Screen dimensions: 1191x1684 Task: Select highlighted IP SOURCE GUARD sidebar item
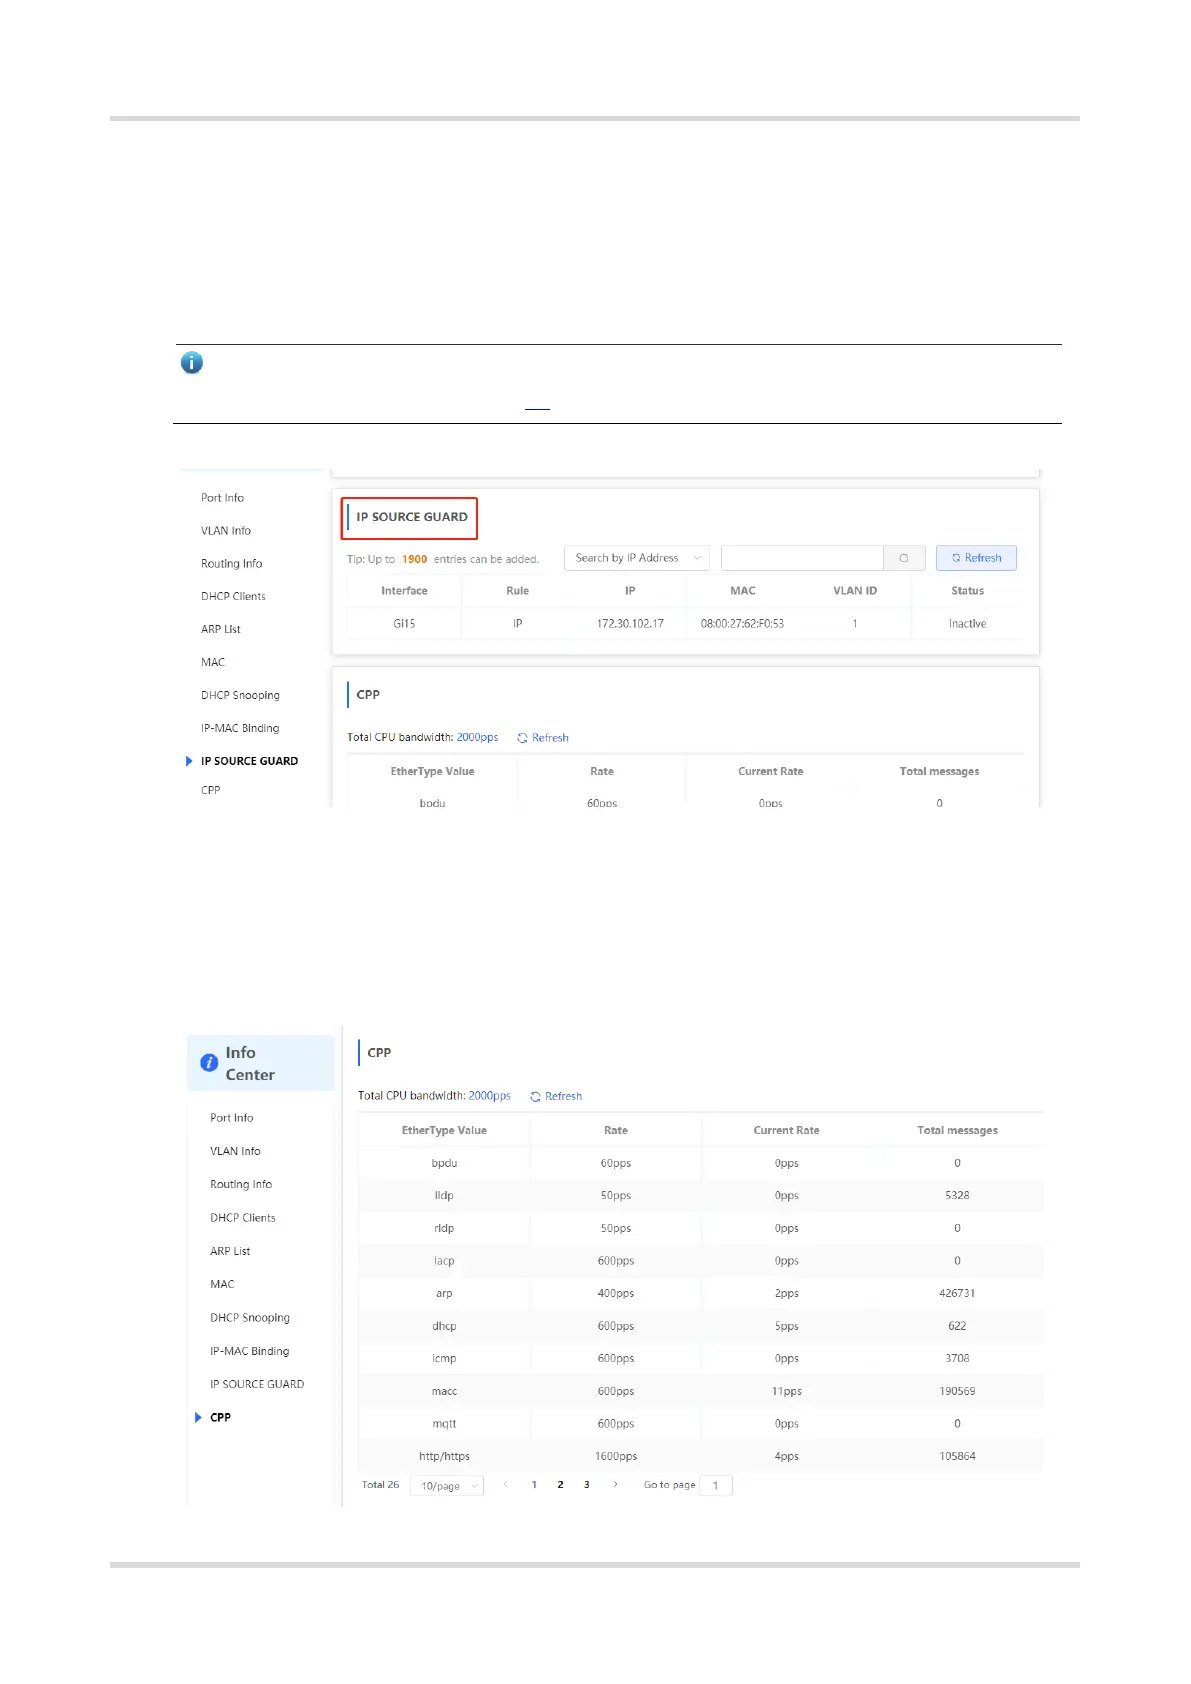coord(249,761)
